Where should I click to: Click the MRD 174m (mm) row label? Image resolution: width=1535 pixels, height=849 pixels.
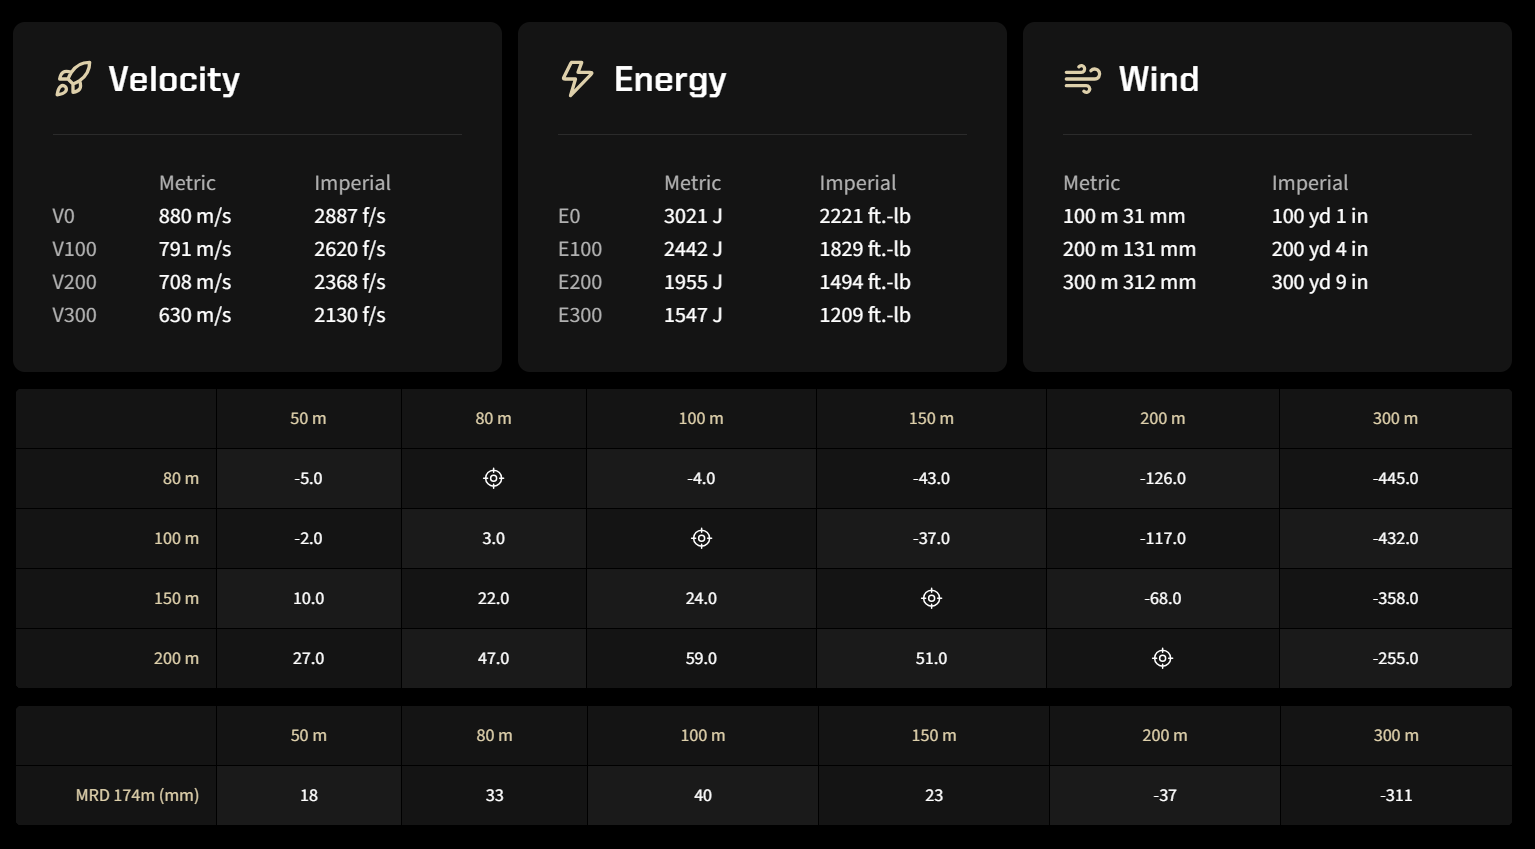[x=137, y=795]
